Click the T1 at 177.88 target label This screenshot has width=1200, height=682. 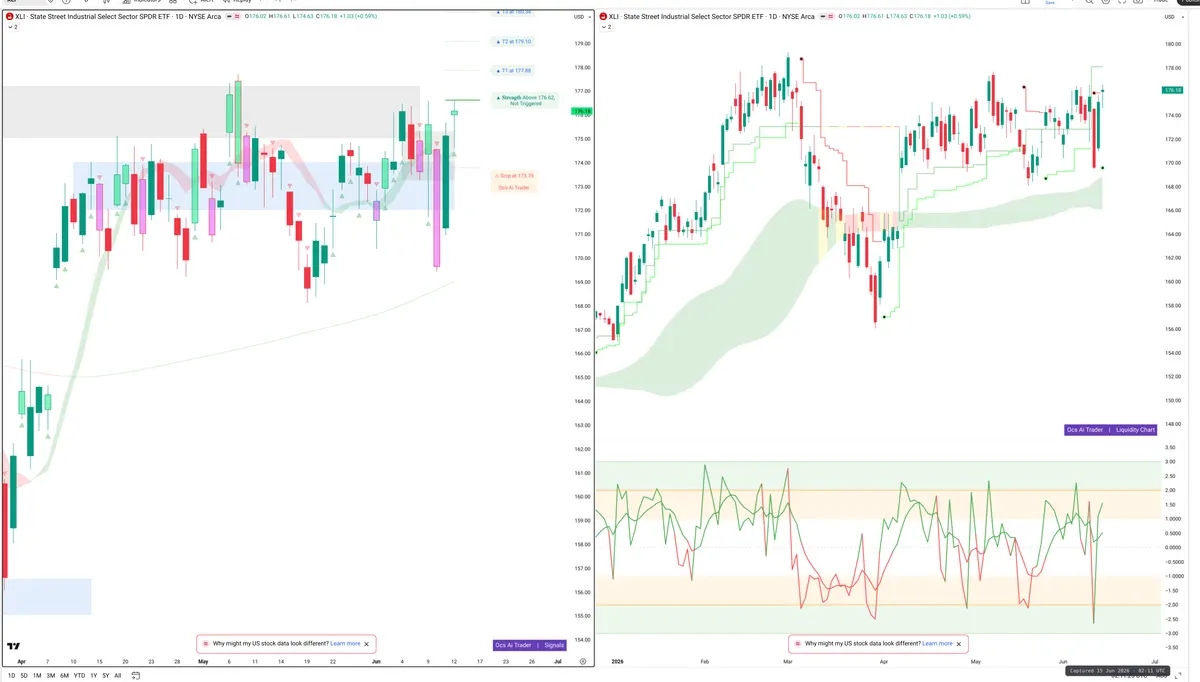click(x=515, y=71)
